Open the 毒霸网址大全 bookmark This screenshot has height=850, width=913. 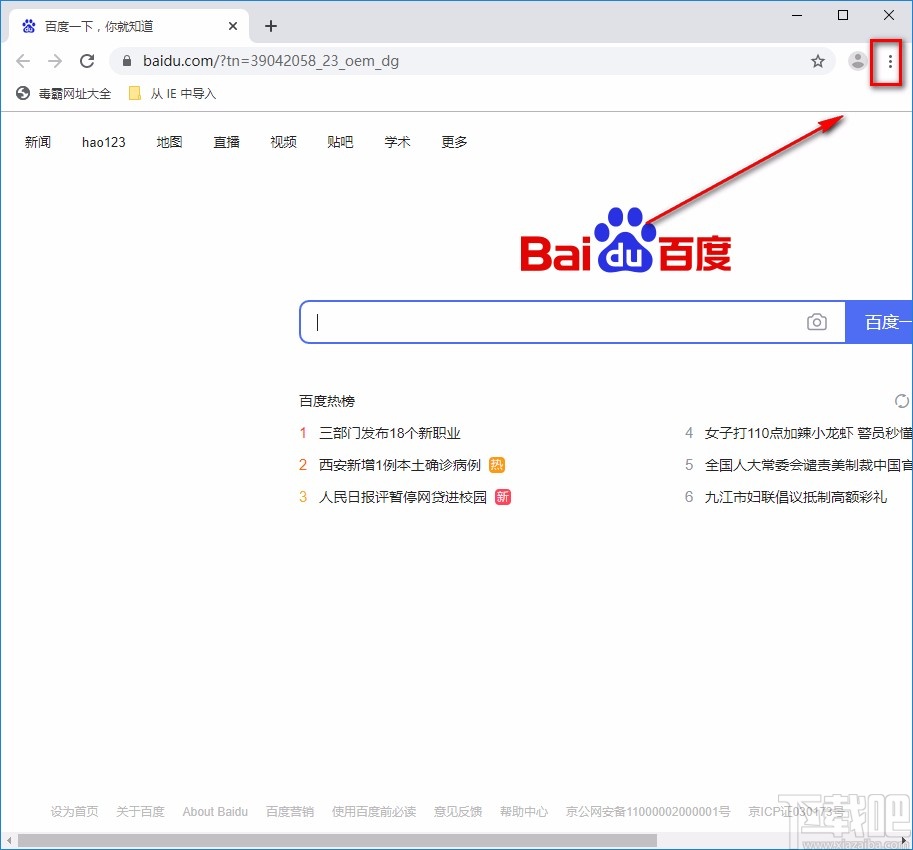point(63,94)
